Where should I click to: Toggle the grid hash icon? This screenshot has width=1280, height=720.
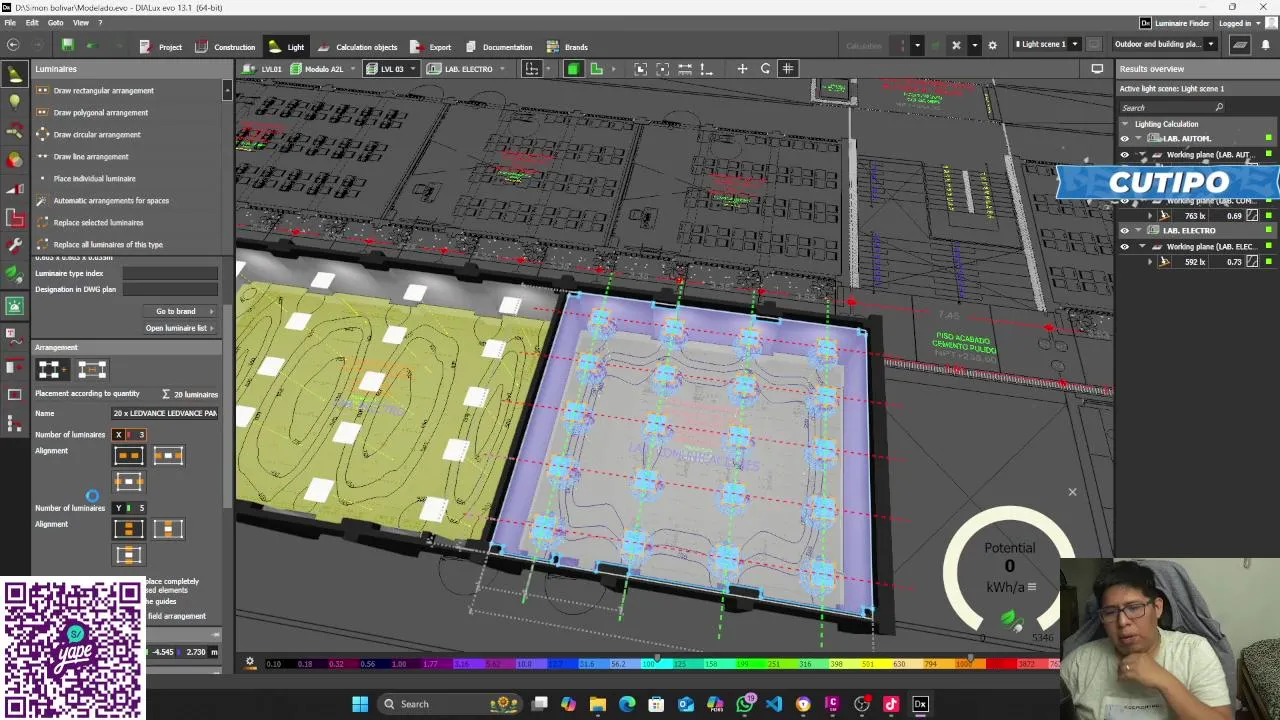click(x=788, y=69)
